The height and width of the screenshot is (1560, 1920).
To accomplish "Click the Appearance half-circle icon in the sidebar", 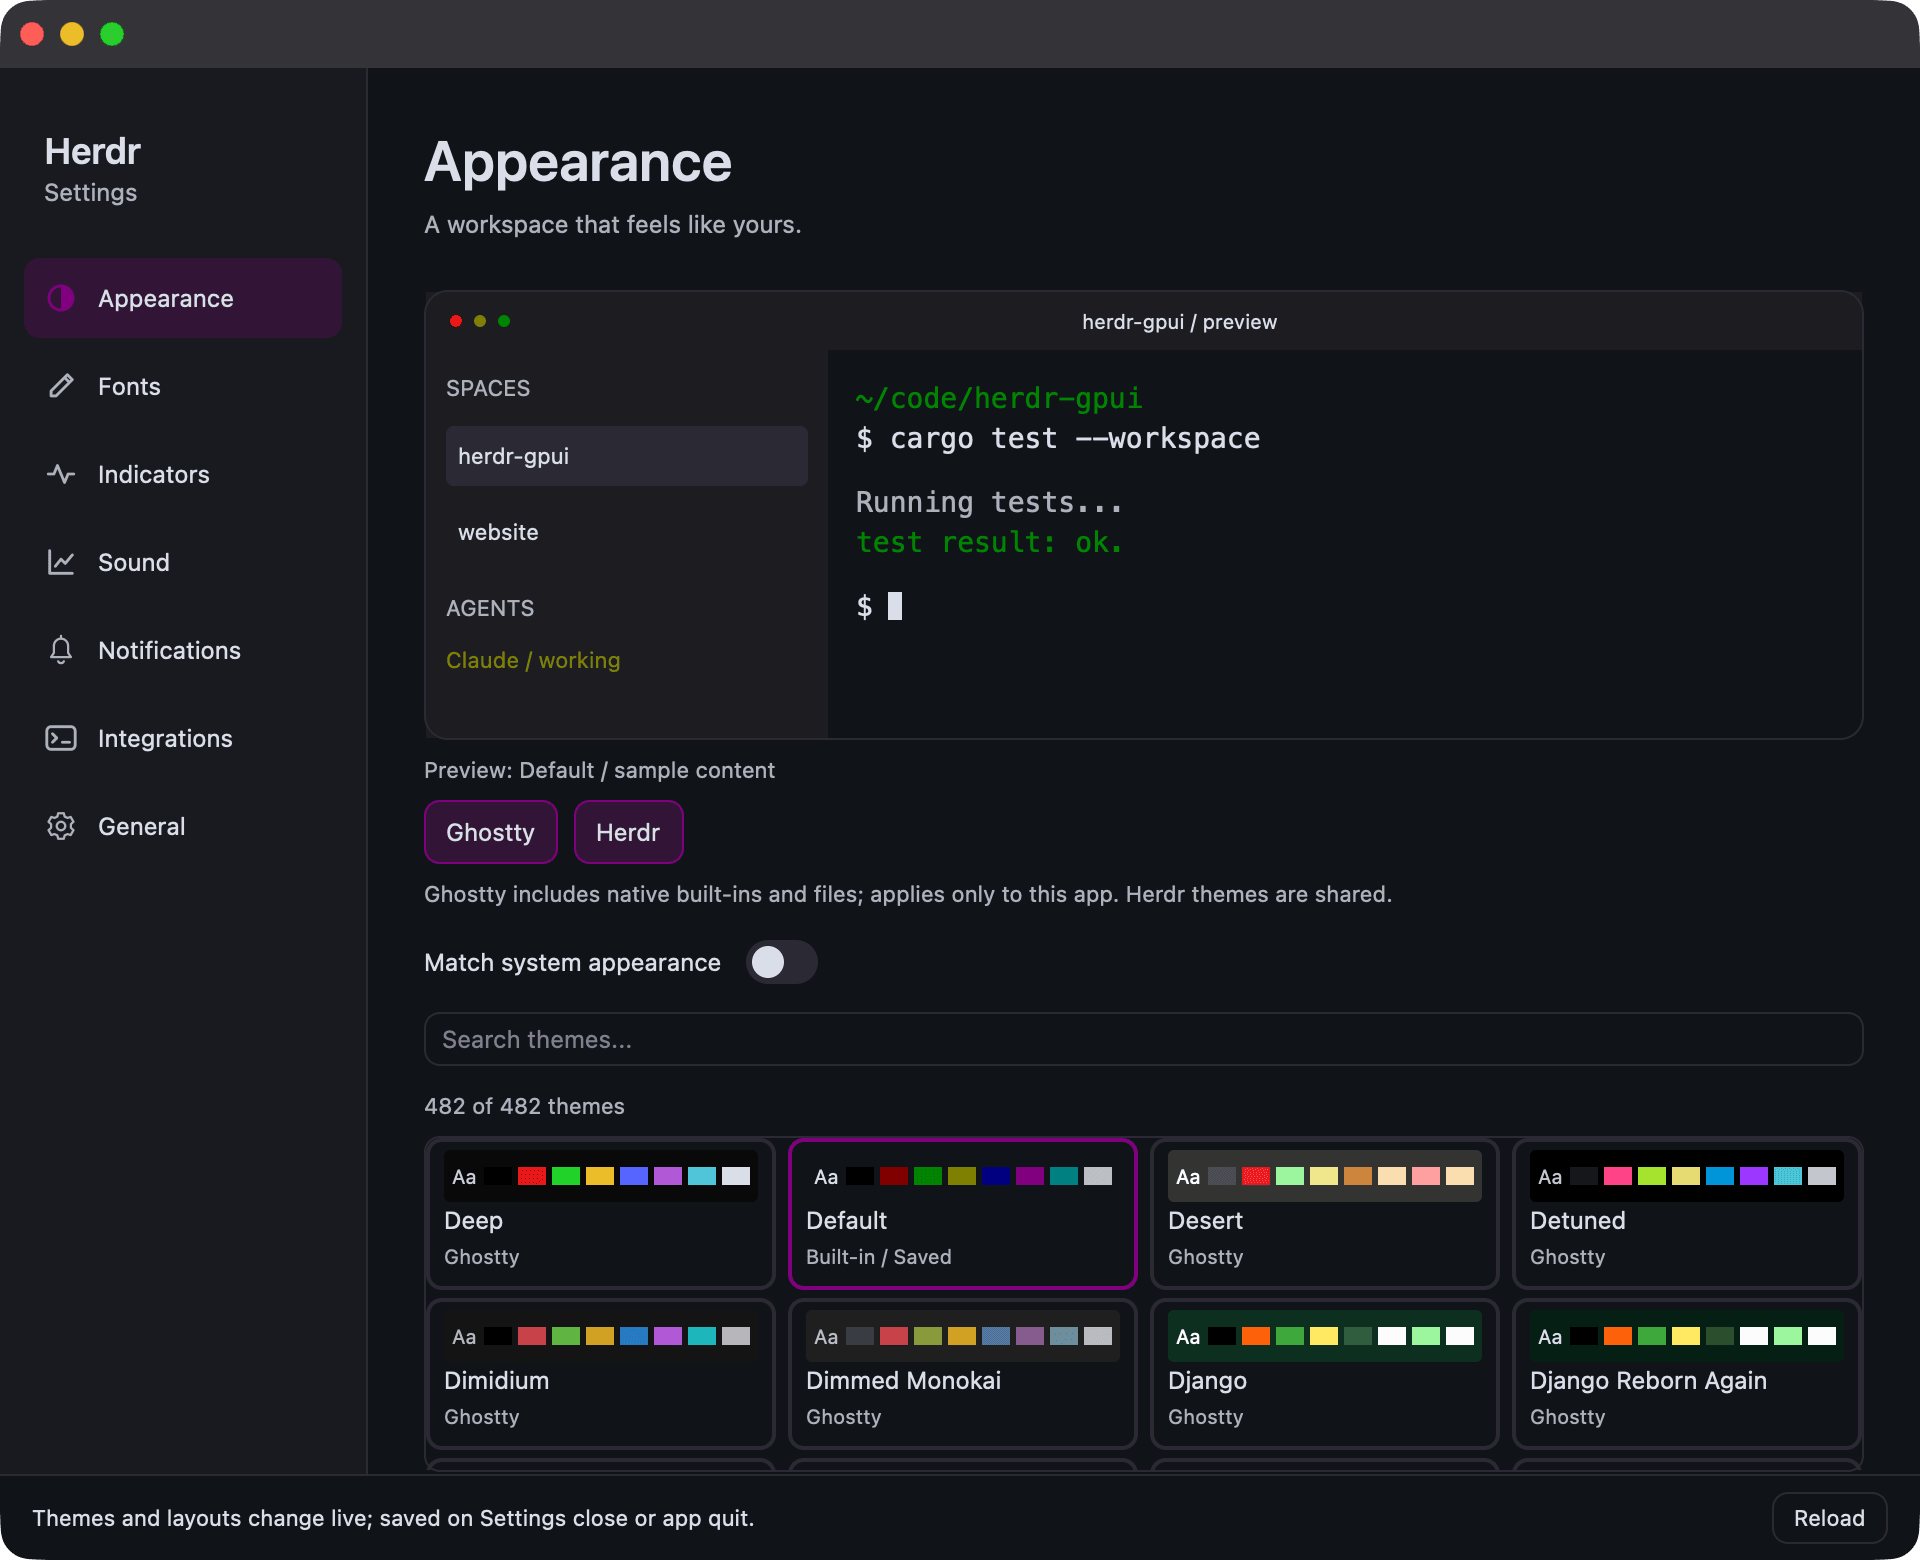I will pyautogui.click(x=61, y=298).
